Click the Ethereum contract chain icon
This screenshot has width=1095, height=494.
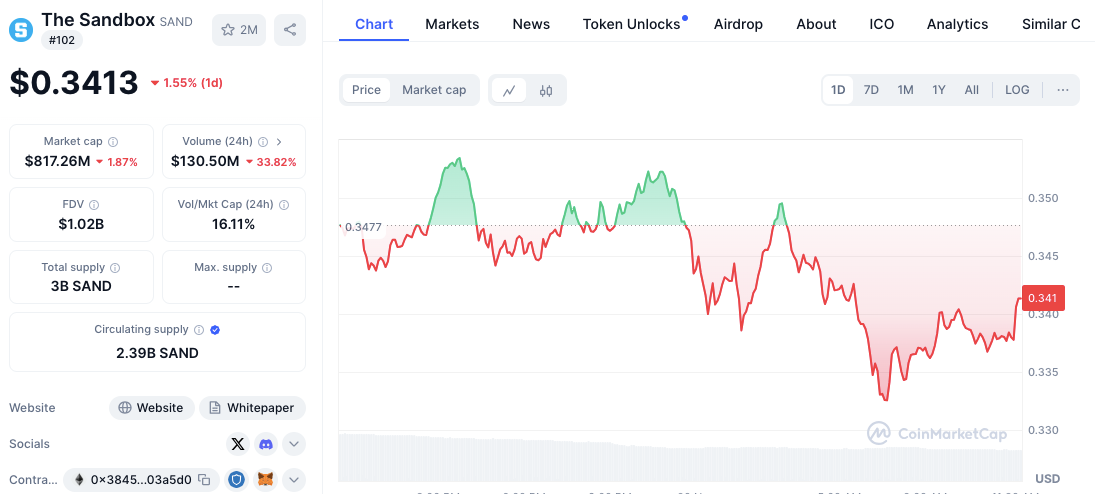[x=79, y=480]
